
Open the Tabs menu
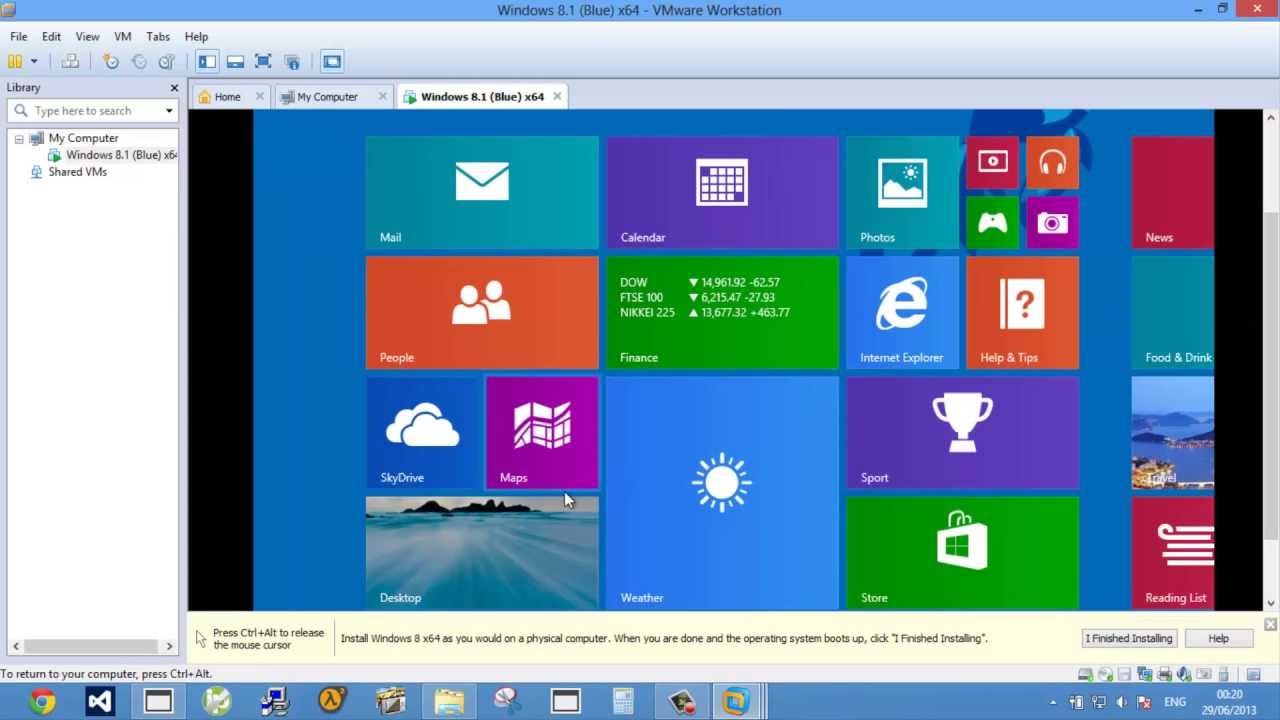tap(158, 36)
